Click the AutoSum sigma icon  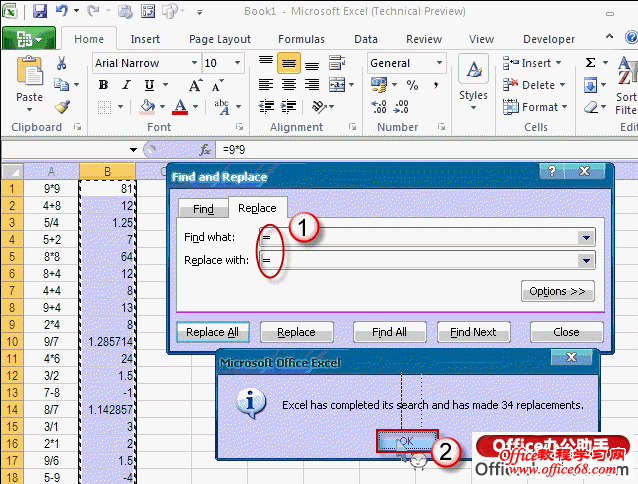coord(590,63)
